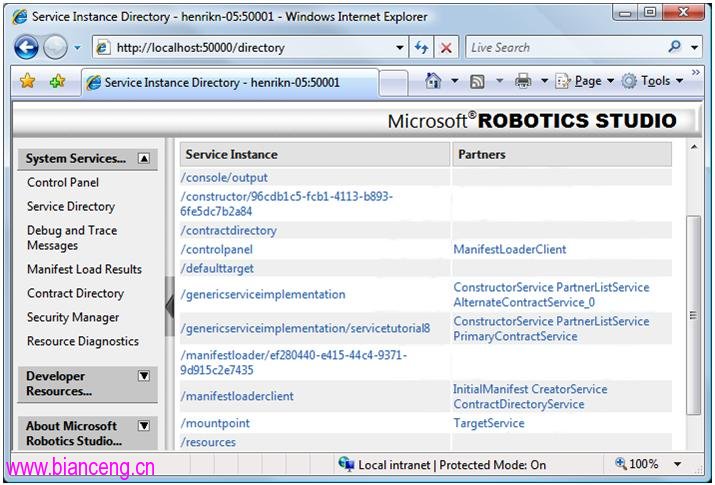
Task: Open the /console/output service link
Action: tap(224, 178)
